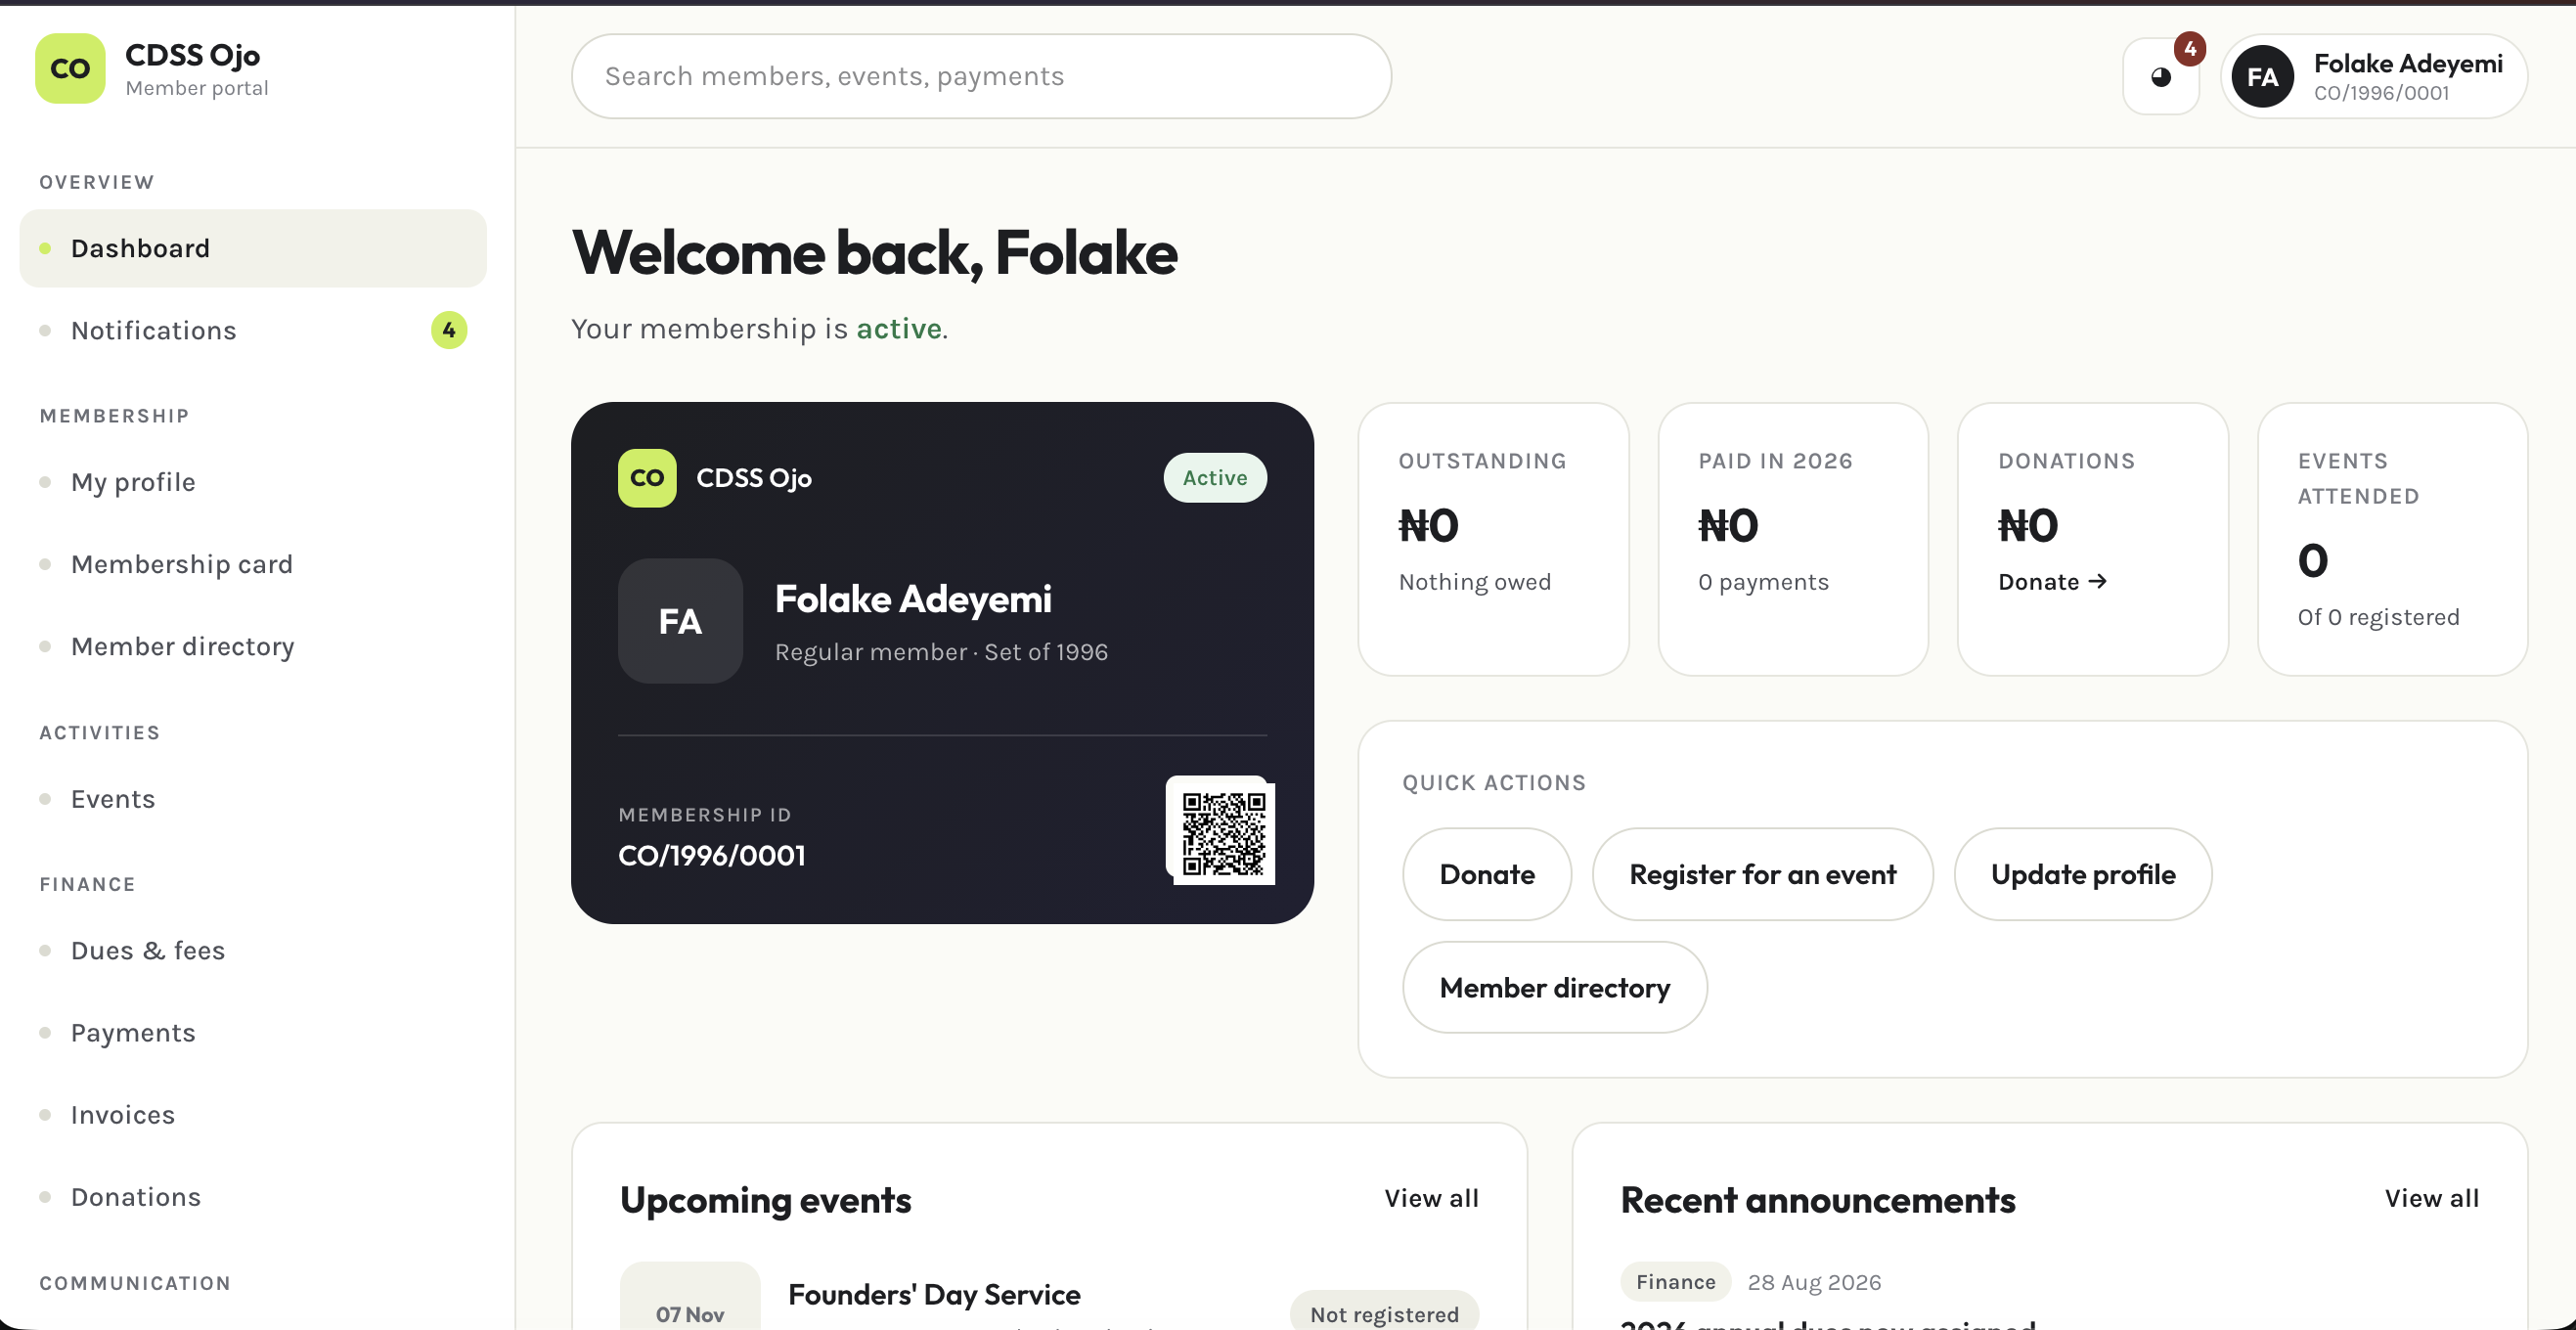Click the Events Attended card
The width and height of the screenshot is (2576, 1330).
click(2393, 540)
